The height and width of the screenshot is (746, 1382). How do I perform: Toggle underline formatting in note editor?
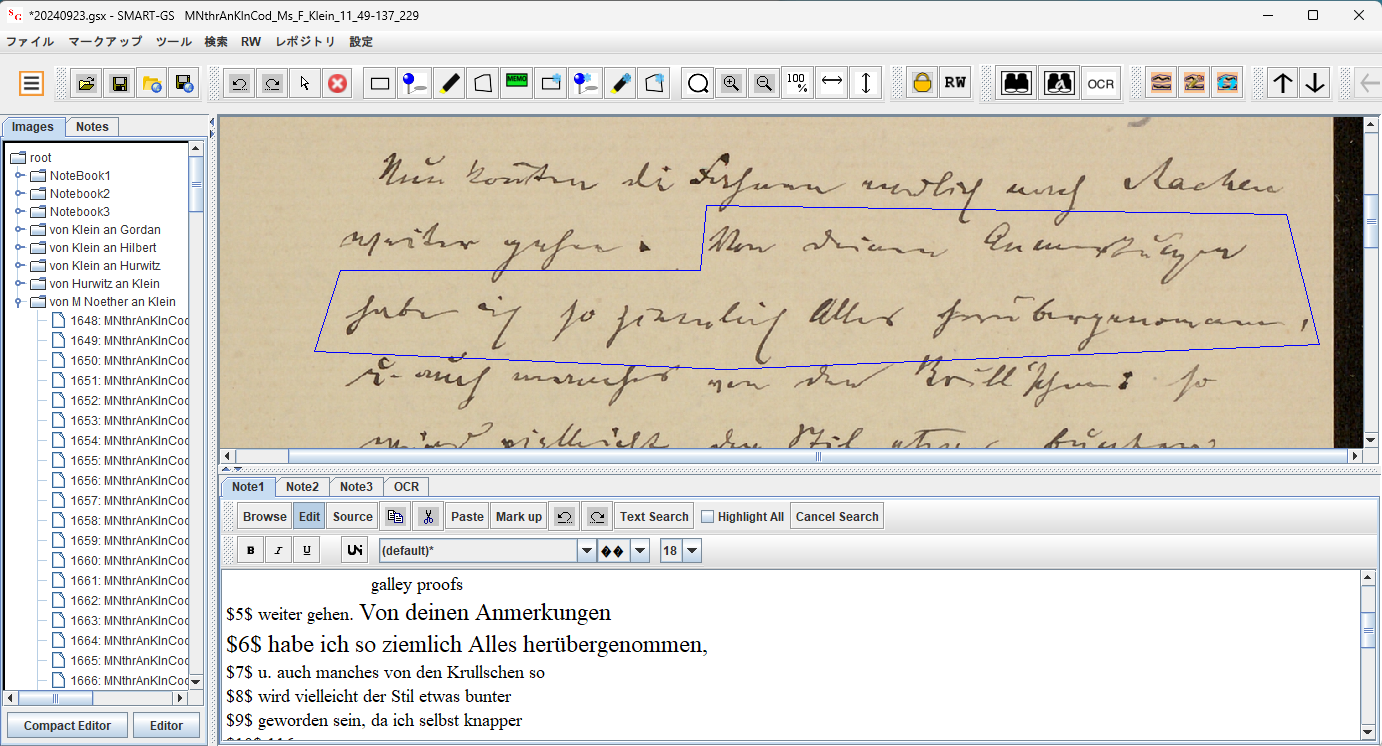pos(307,550)
